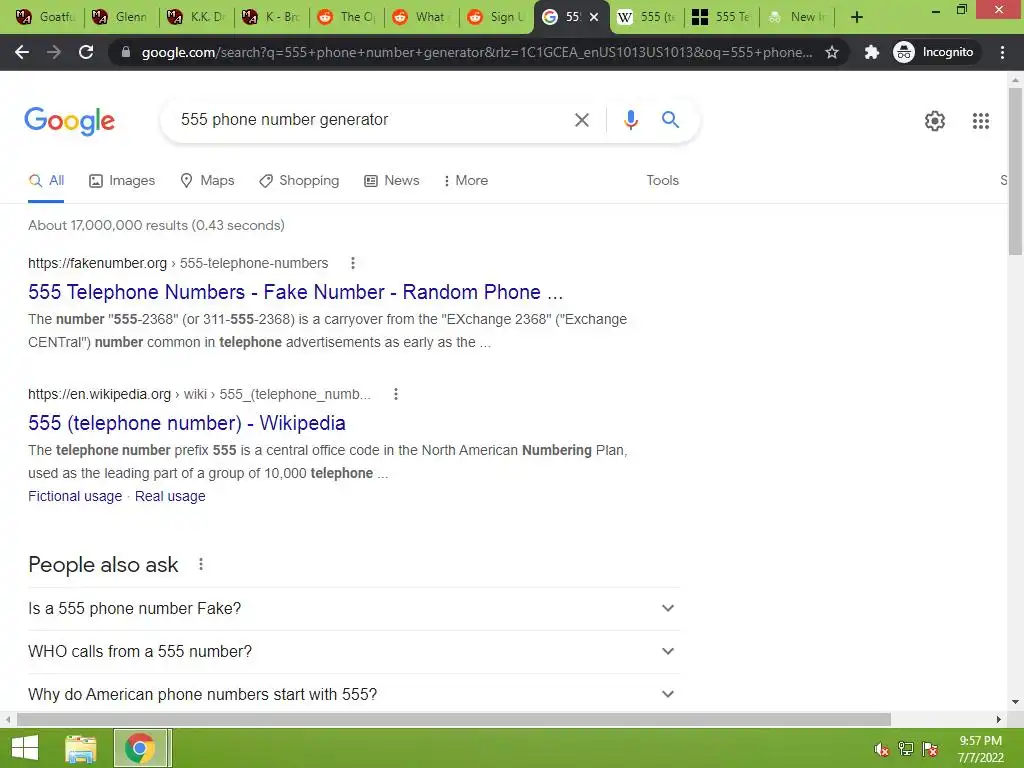Image resolution: width=1024 pixels, height=768 pixels.
Task: Click the 'About 17,000,000 results' text
Action: (156, 225)
